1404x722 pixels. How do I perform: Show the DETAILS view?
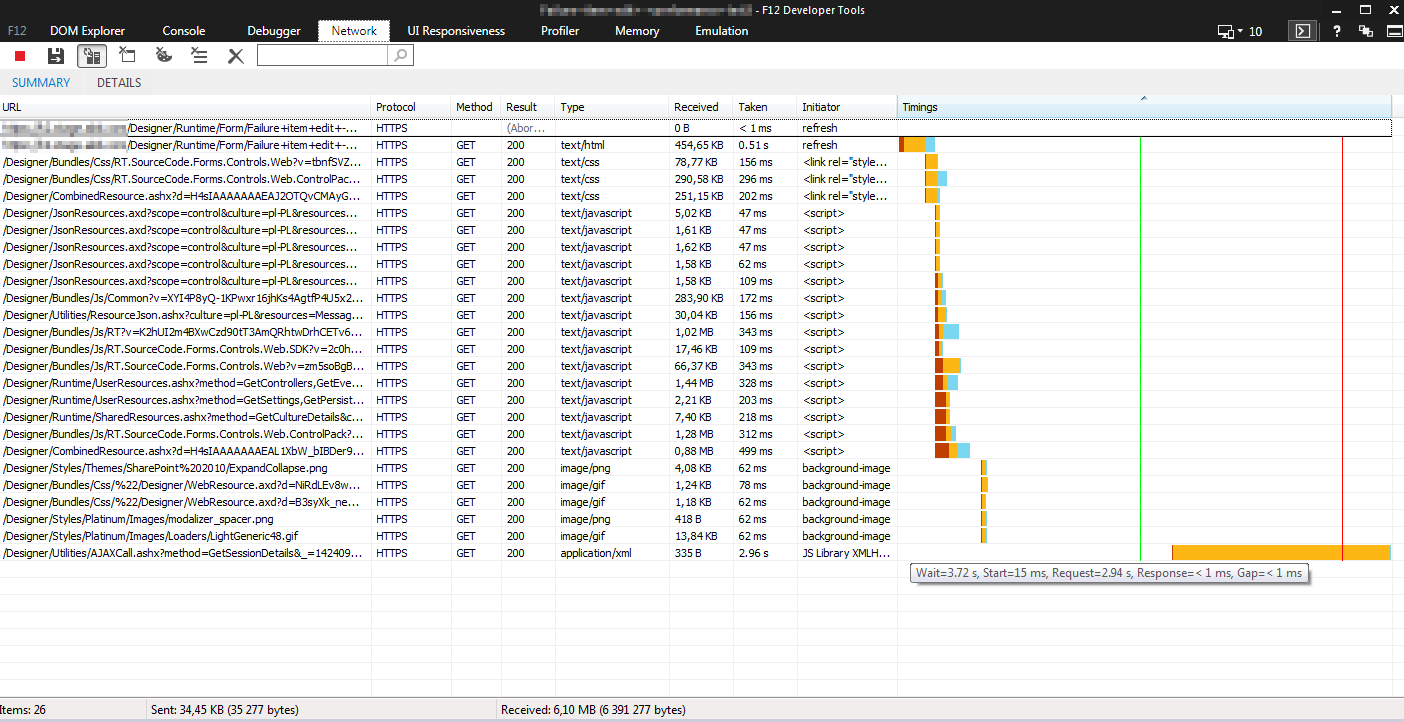pos(119,83)
